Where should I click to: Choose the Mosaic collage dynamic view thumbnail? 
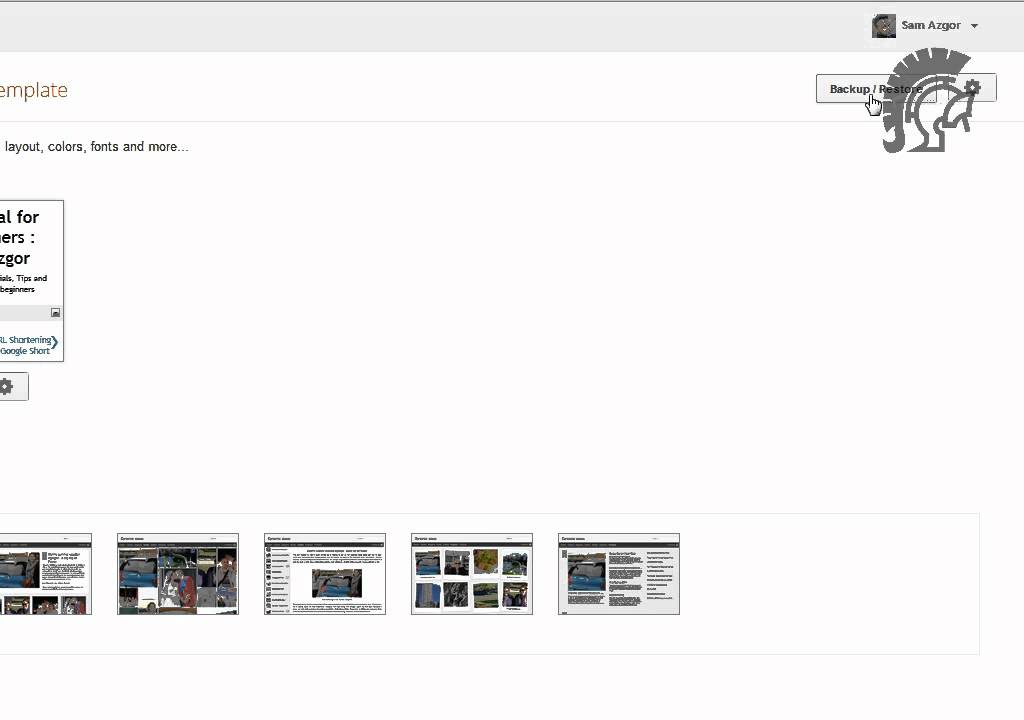[x=178, y=574]
